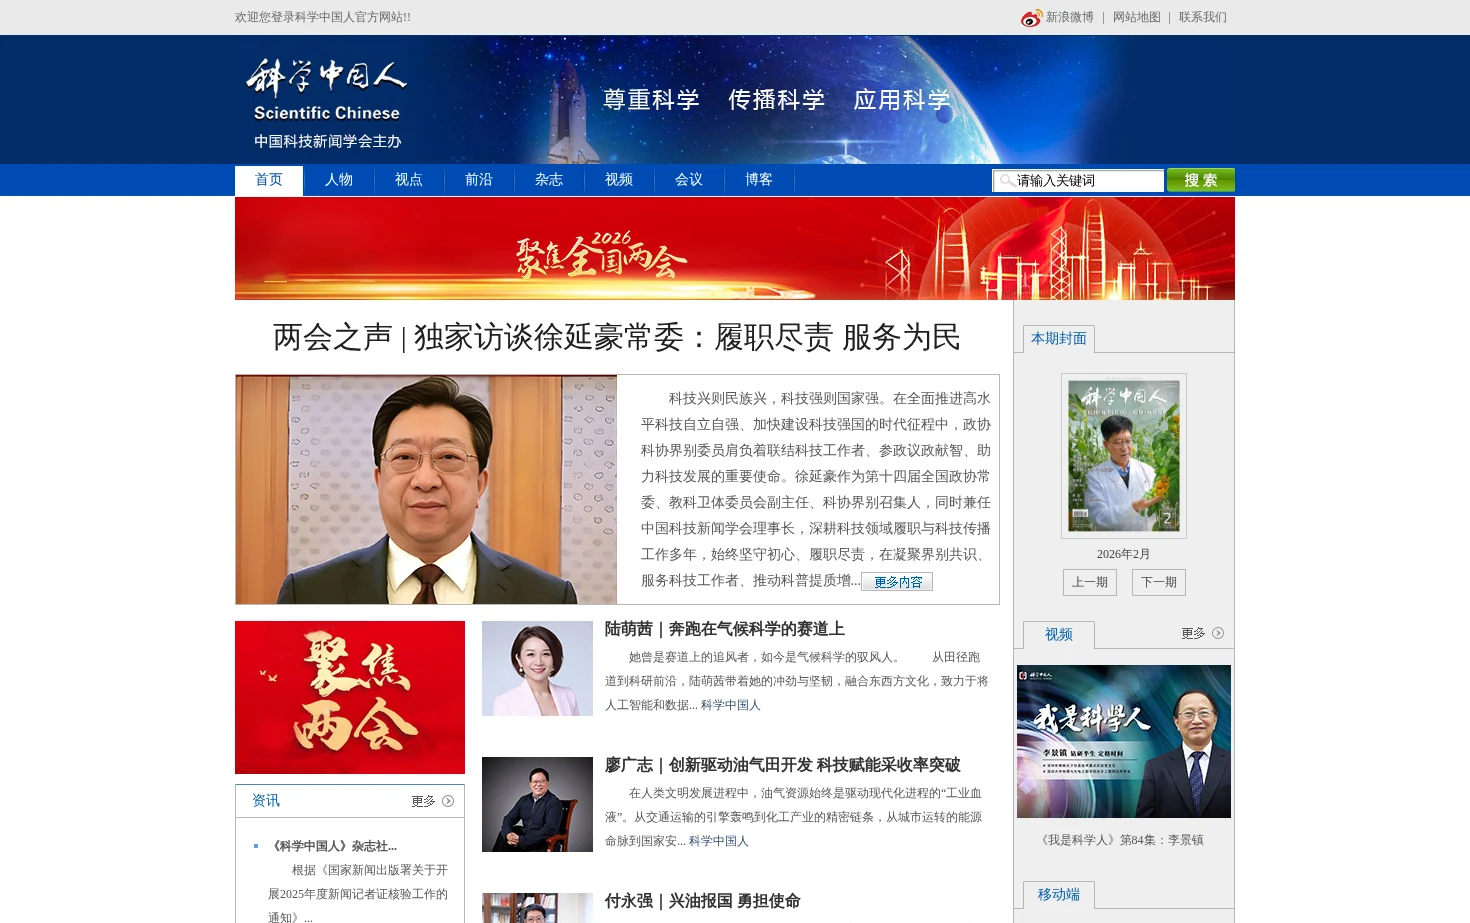Open article 付永强 兴油报国 勇担使命
This screenshot has width=1470, height=923.
tap(703, 901)
